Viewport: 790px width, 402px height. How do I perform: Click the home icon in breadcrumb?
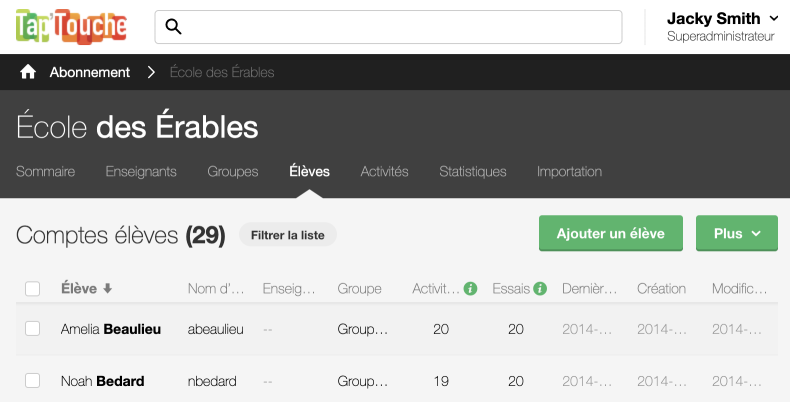[28, 72]
